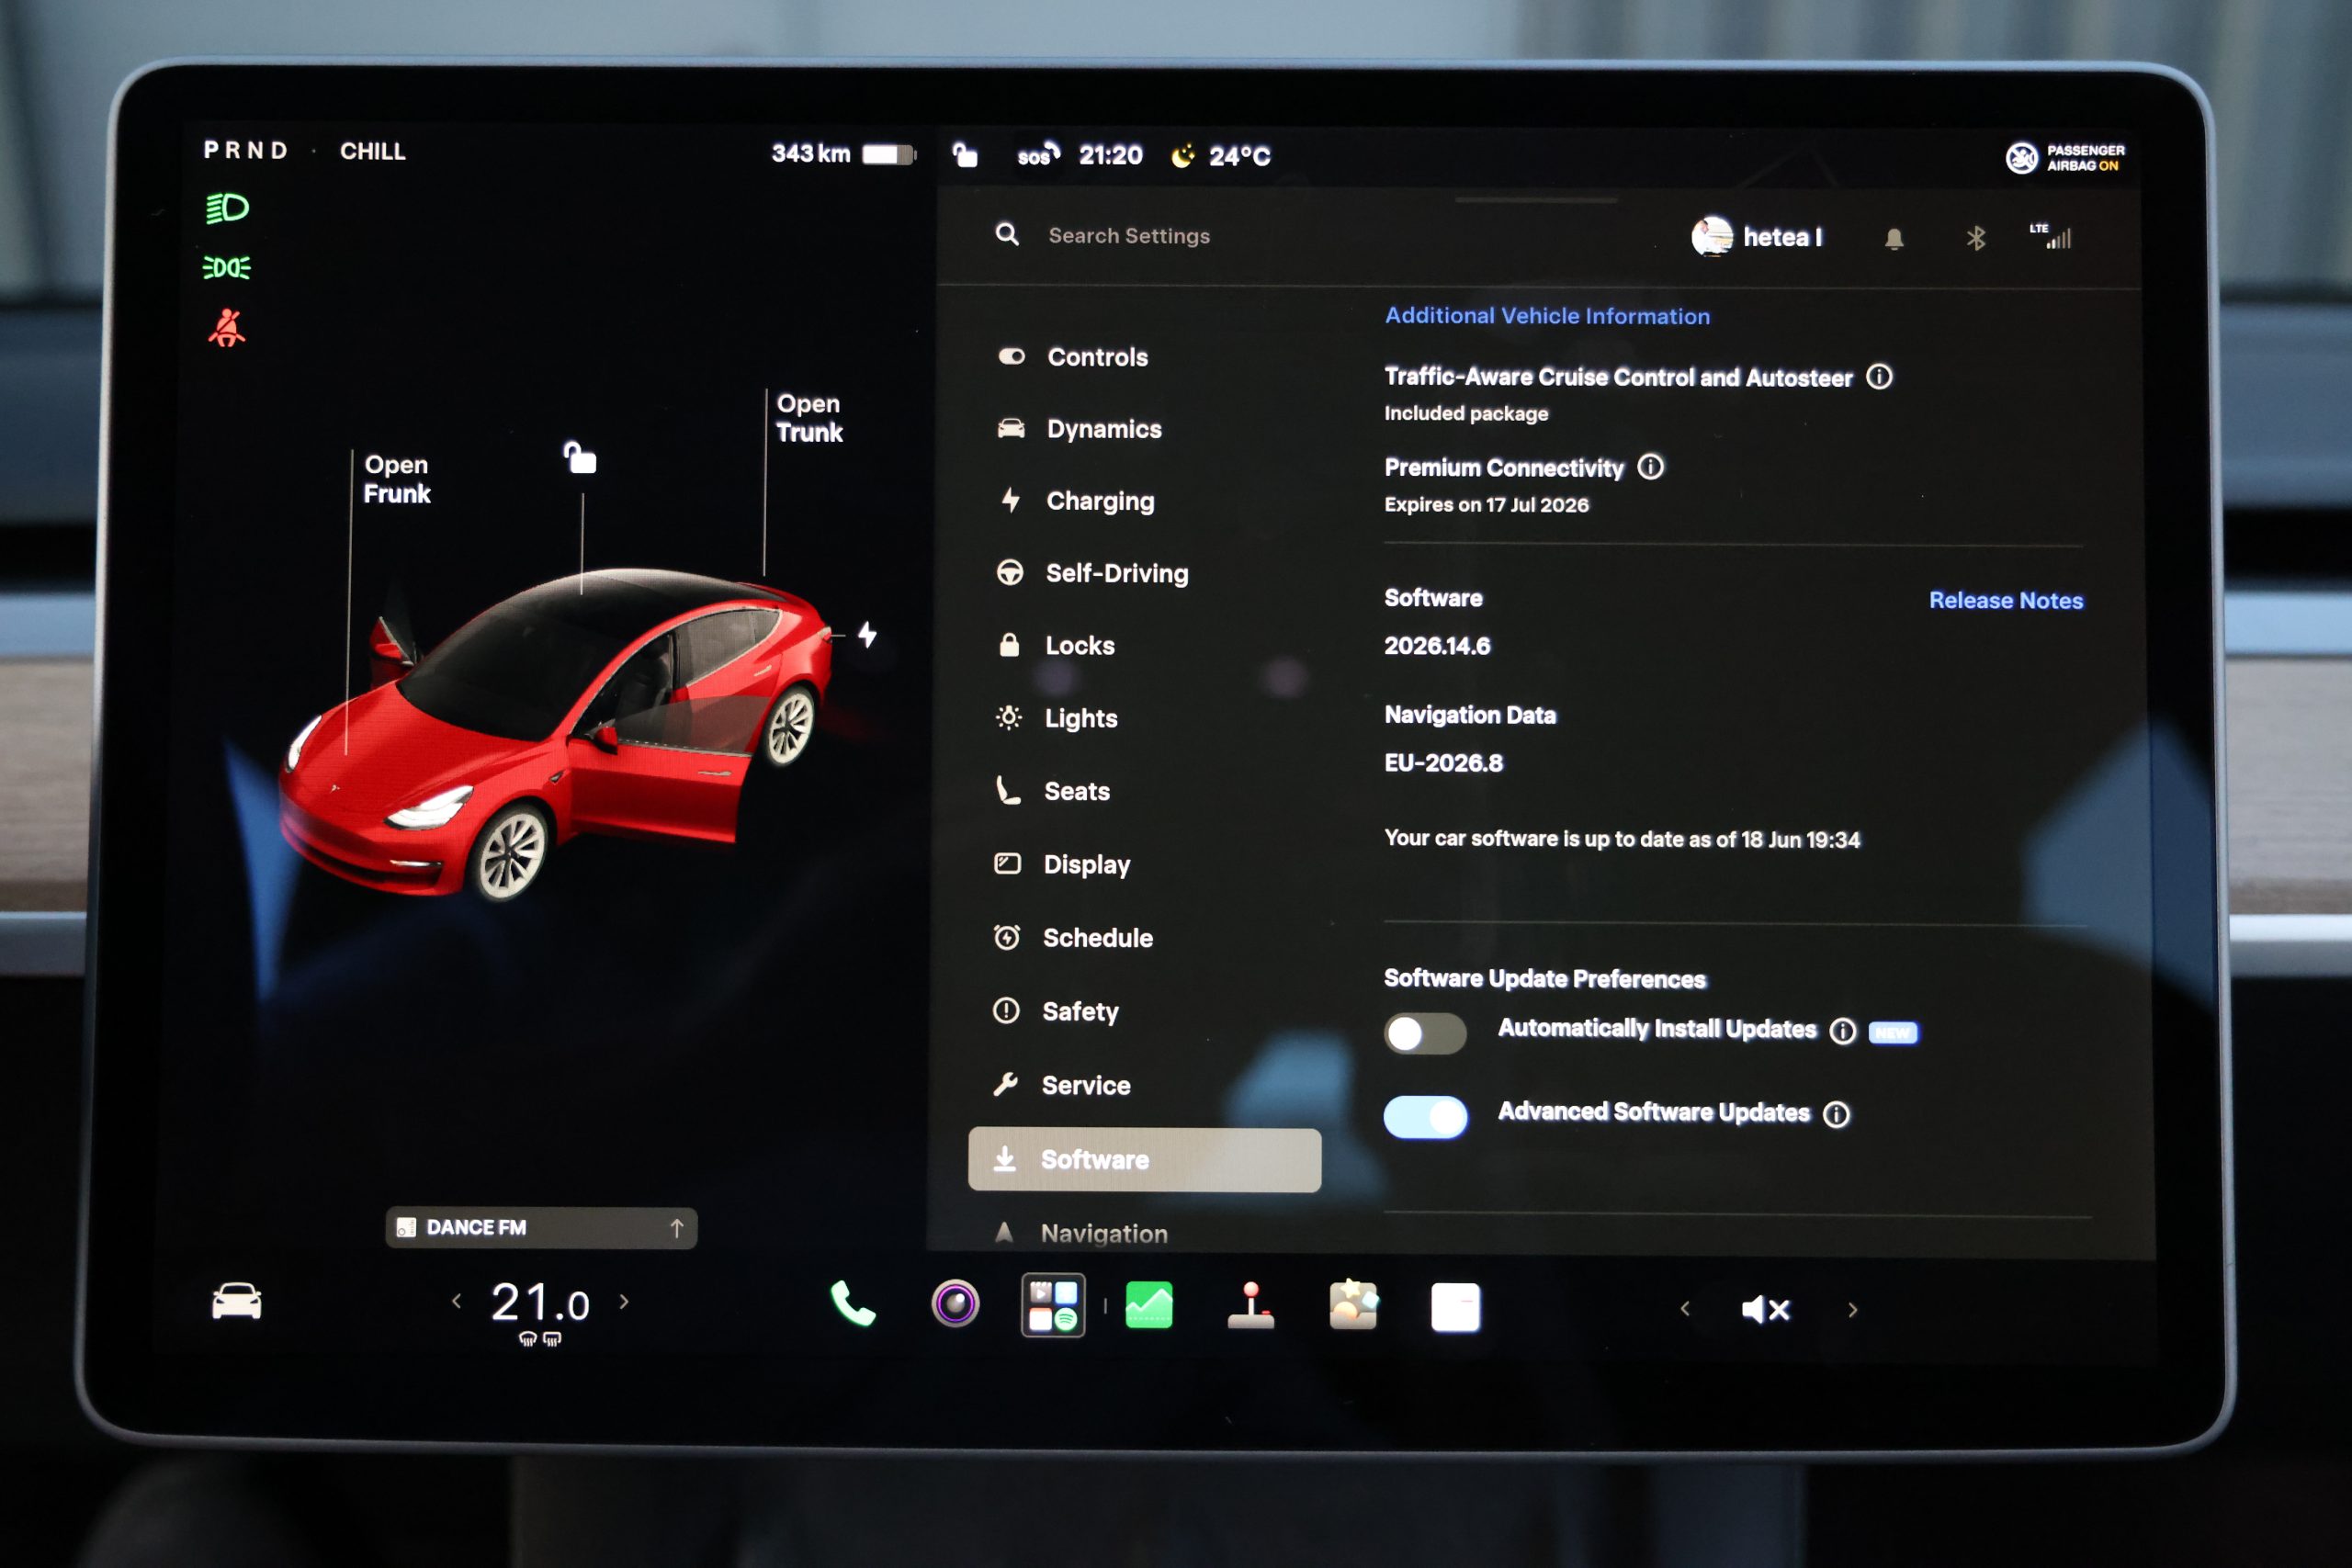Unmute the volume speaker icon
Image resolution: width=2352 pixels, height=1568 pixels.
(x=1766, y=1309)
